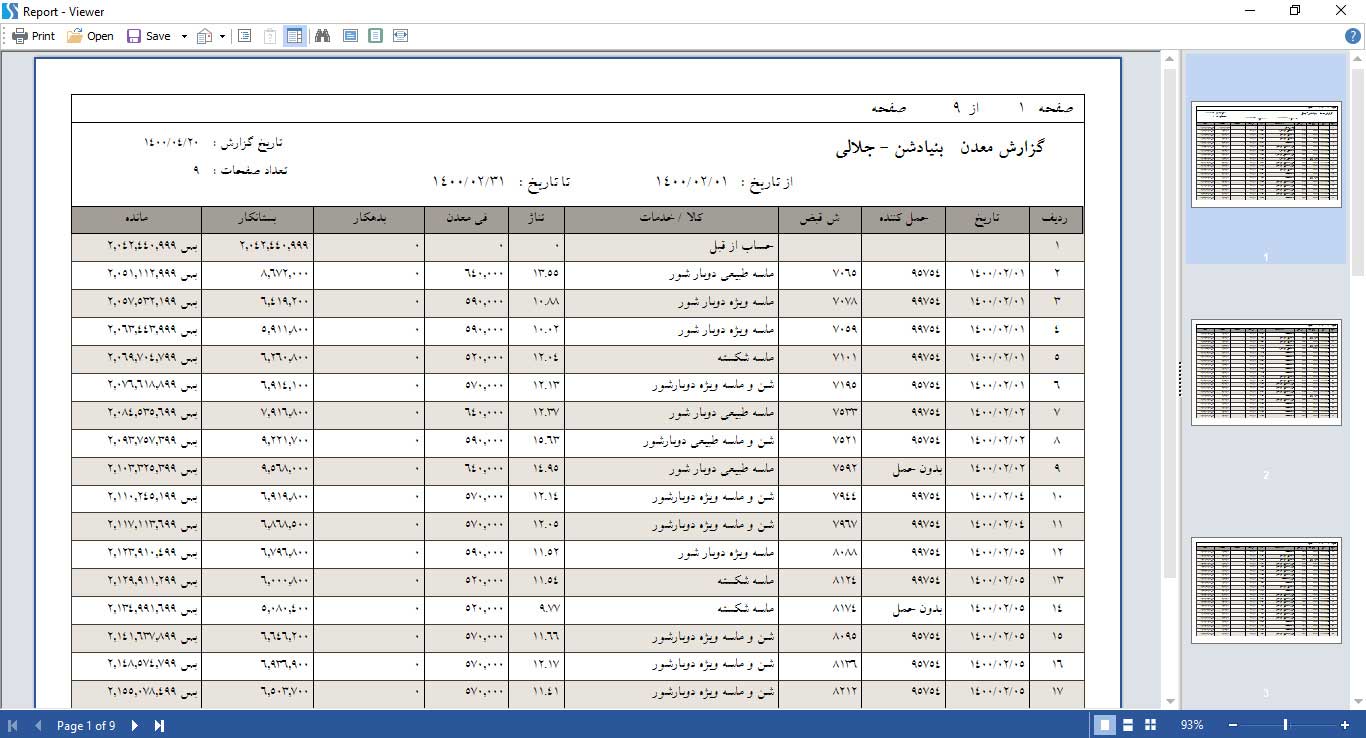Screen dimensions: 1366x738
Task: Select the one page view icon
Action: coord(375,36)
